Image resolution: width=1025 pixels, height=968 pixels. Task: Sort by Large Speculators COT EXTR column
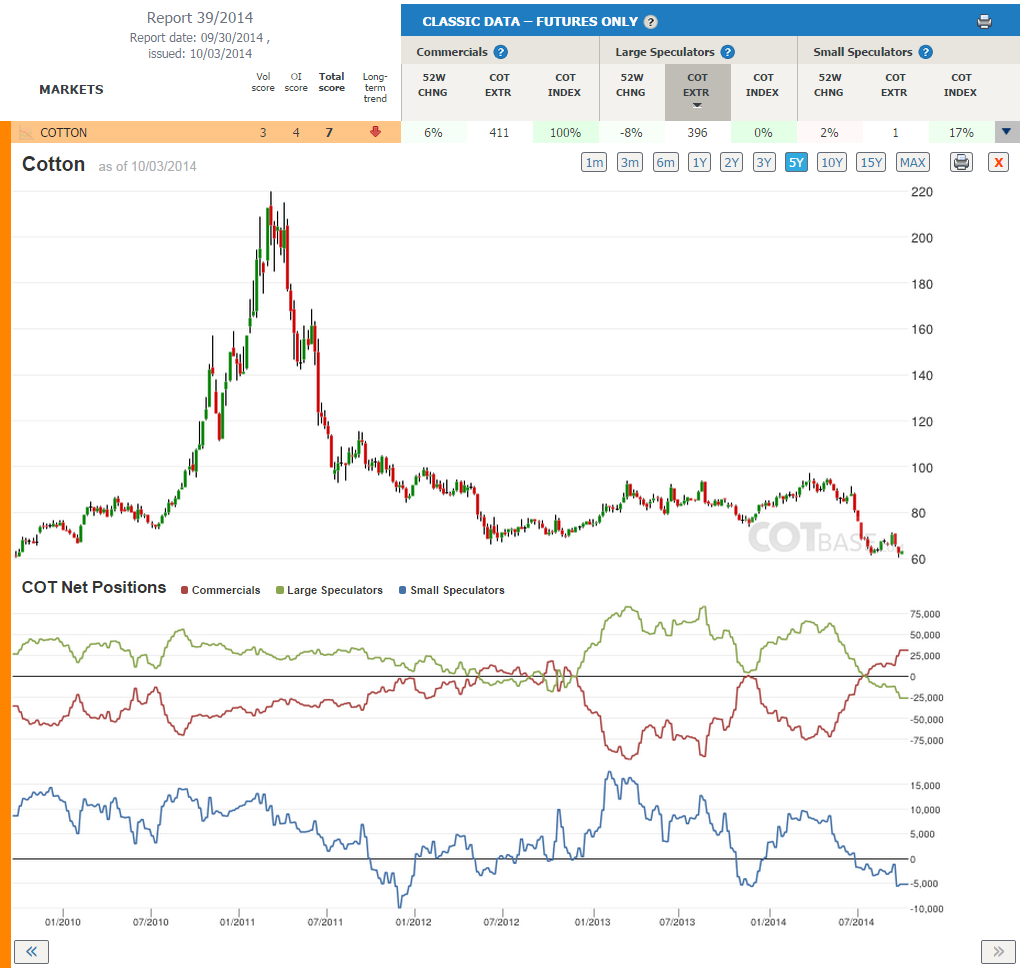(697, 92)
